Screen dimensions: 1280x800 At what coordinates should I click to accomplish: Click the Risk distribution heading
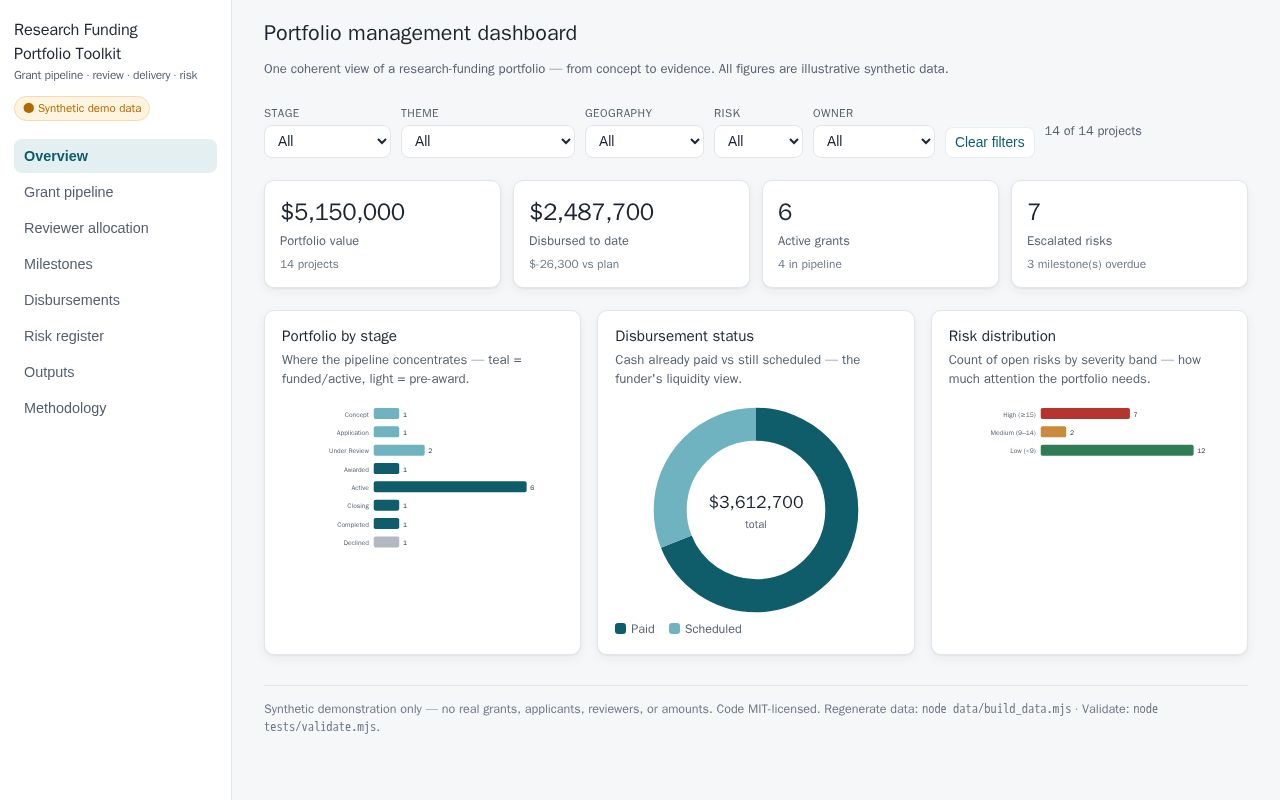click(1002, 336)
